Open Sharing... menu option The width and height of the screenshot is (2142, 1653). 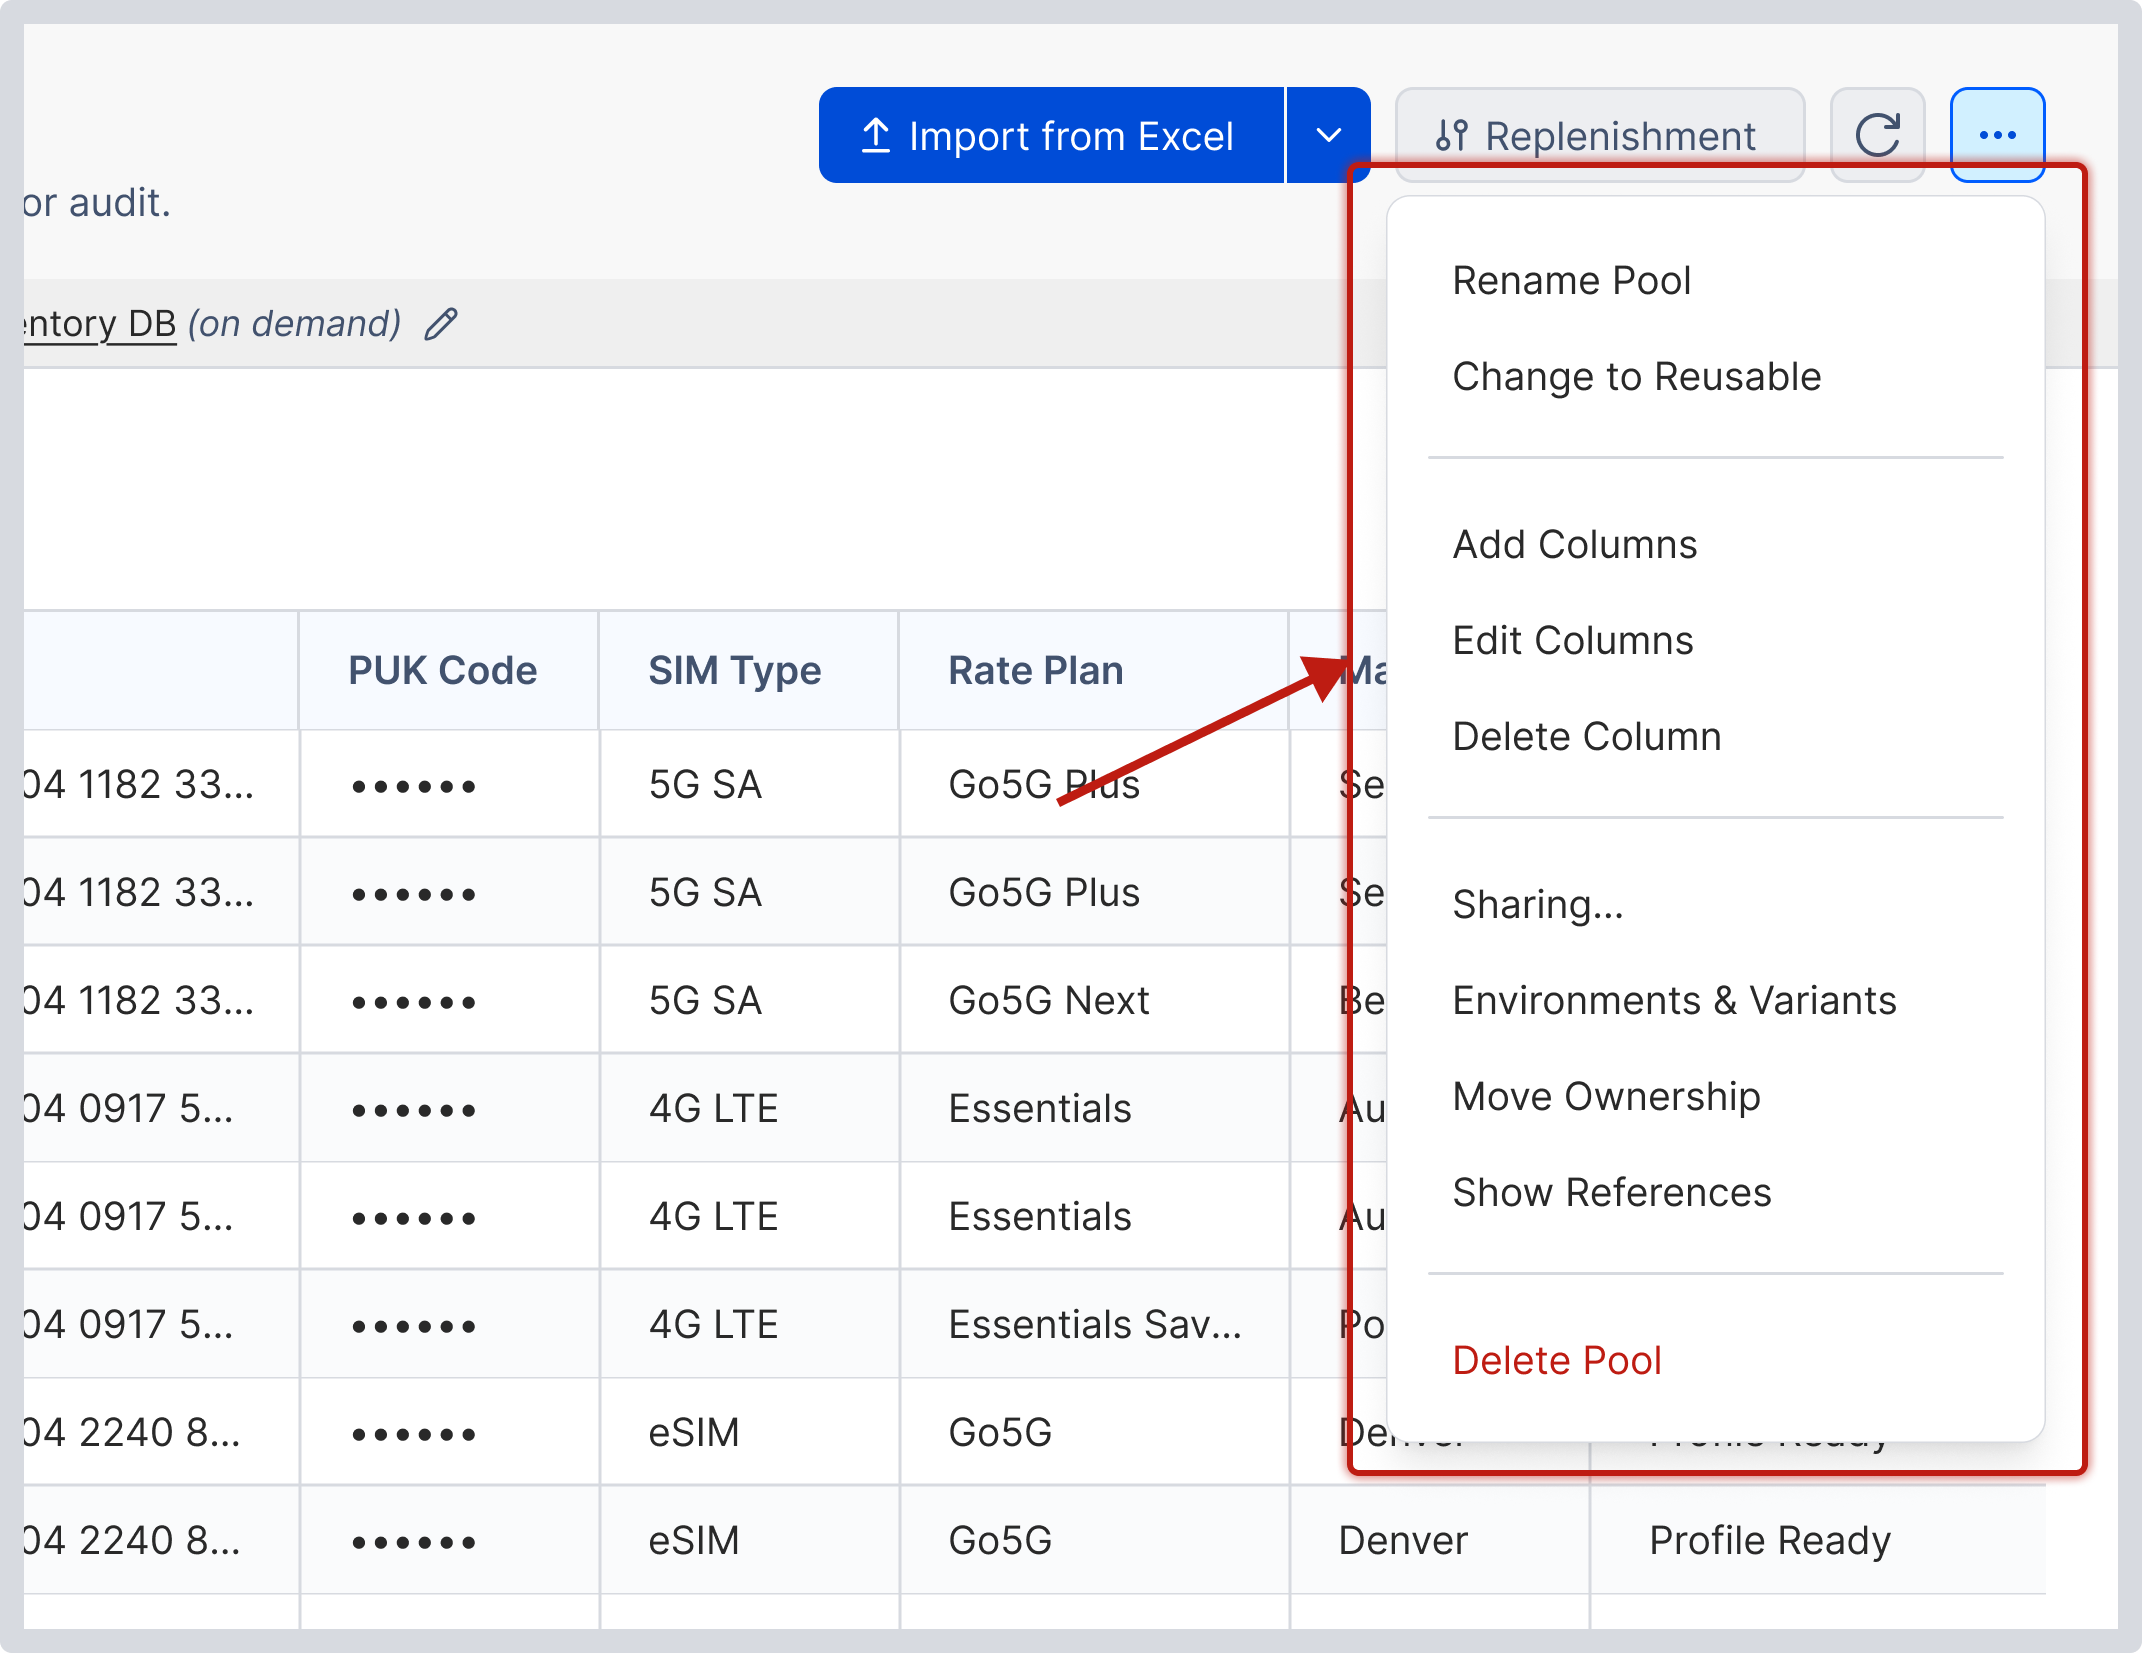1715,905
